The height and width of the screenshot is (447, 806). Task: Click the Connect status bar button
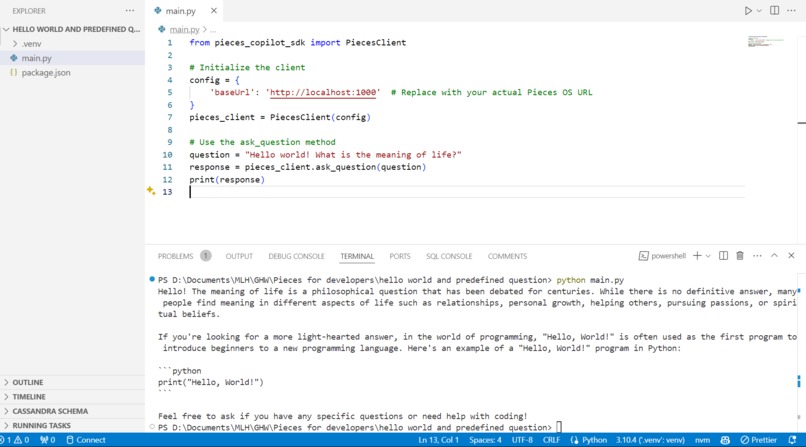[86, 440]
